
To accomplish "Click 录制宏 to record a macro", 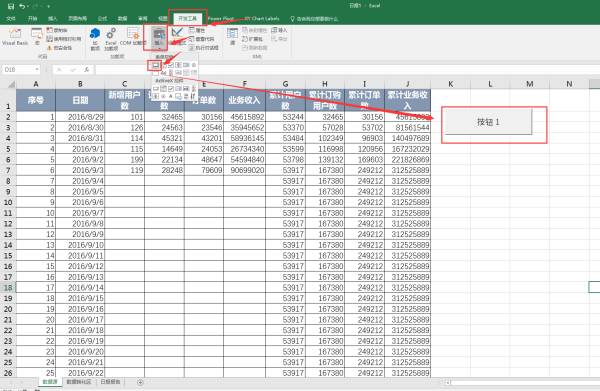I will (x=57, y=30).
